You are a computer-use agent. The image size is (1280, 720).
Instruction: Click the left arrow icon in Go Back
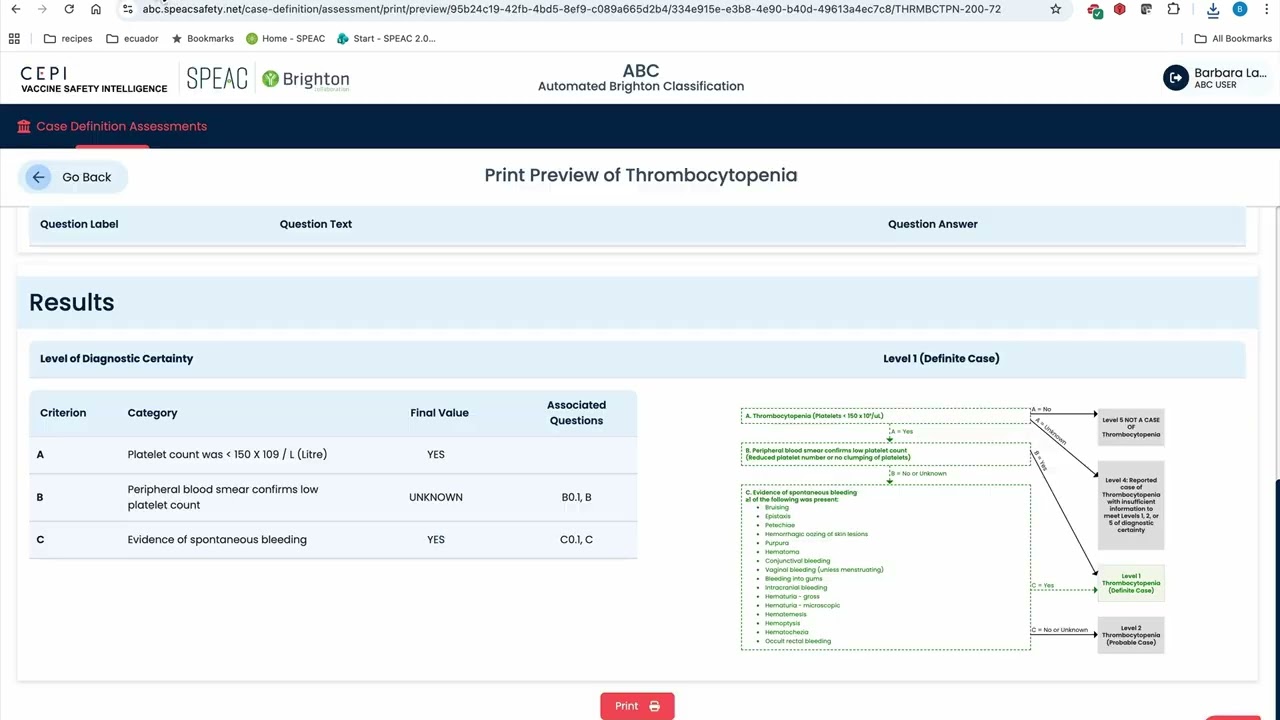38,177
